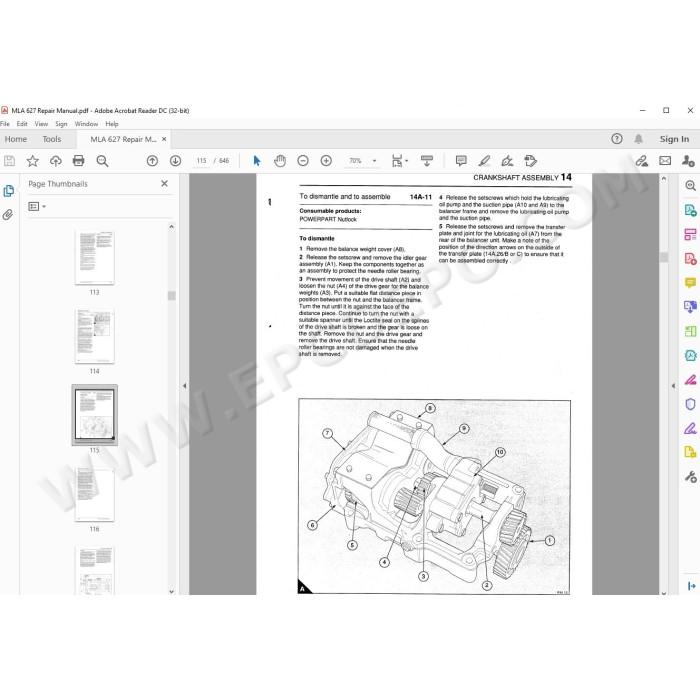
Task: Add the file to starred with the star icon
Action: coord(33,161)
